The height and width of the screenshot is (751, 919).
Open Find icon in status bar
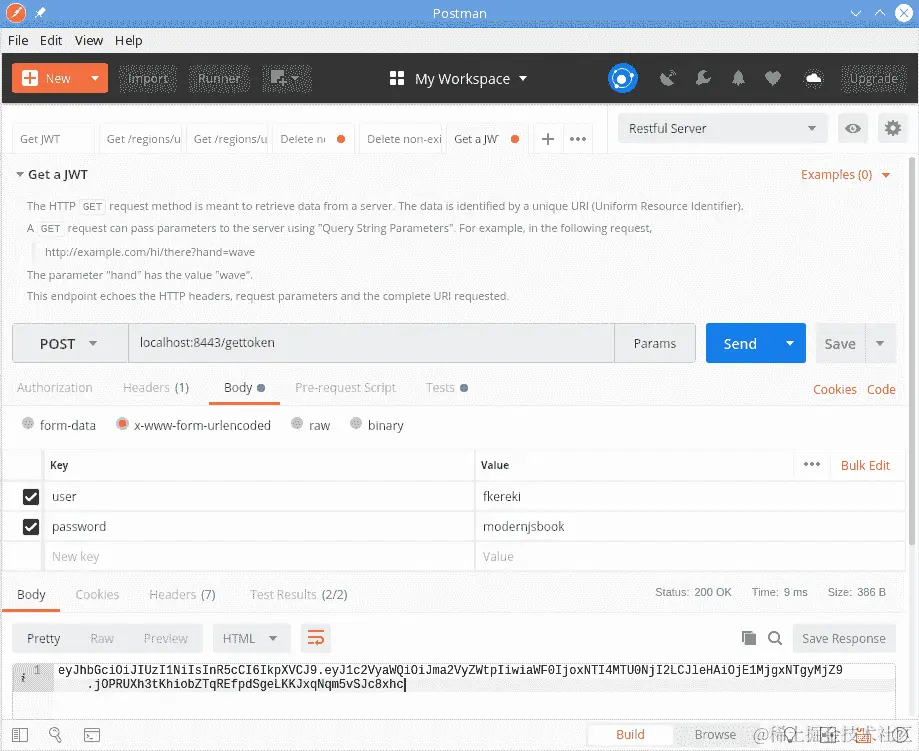(x=55, y=735)
